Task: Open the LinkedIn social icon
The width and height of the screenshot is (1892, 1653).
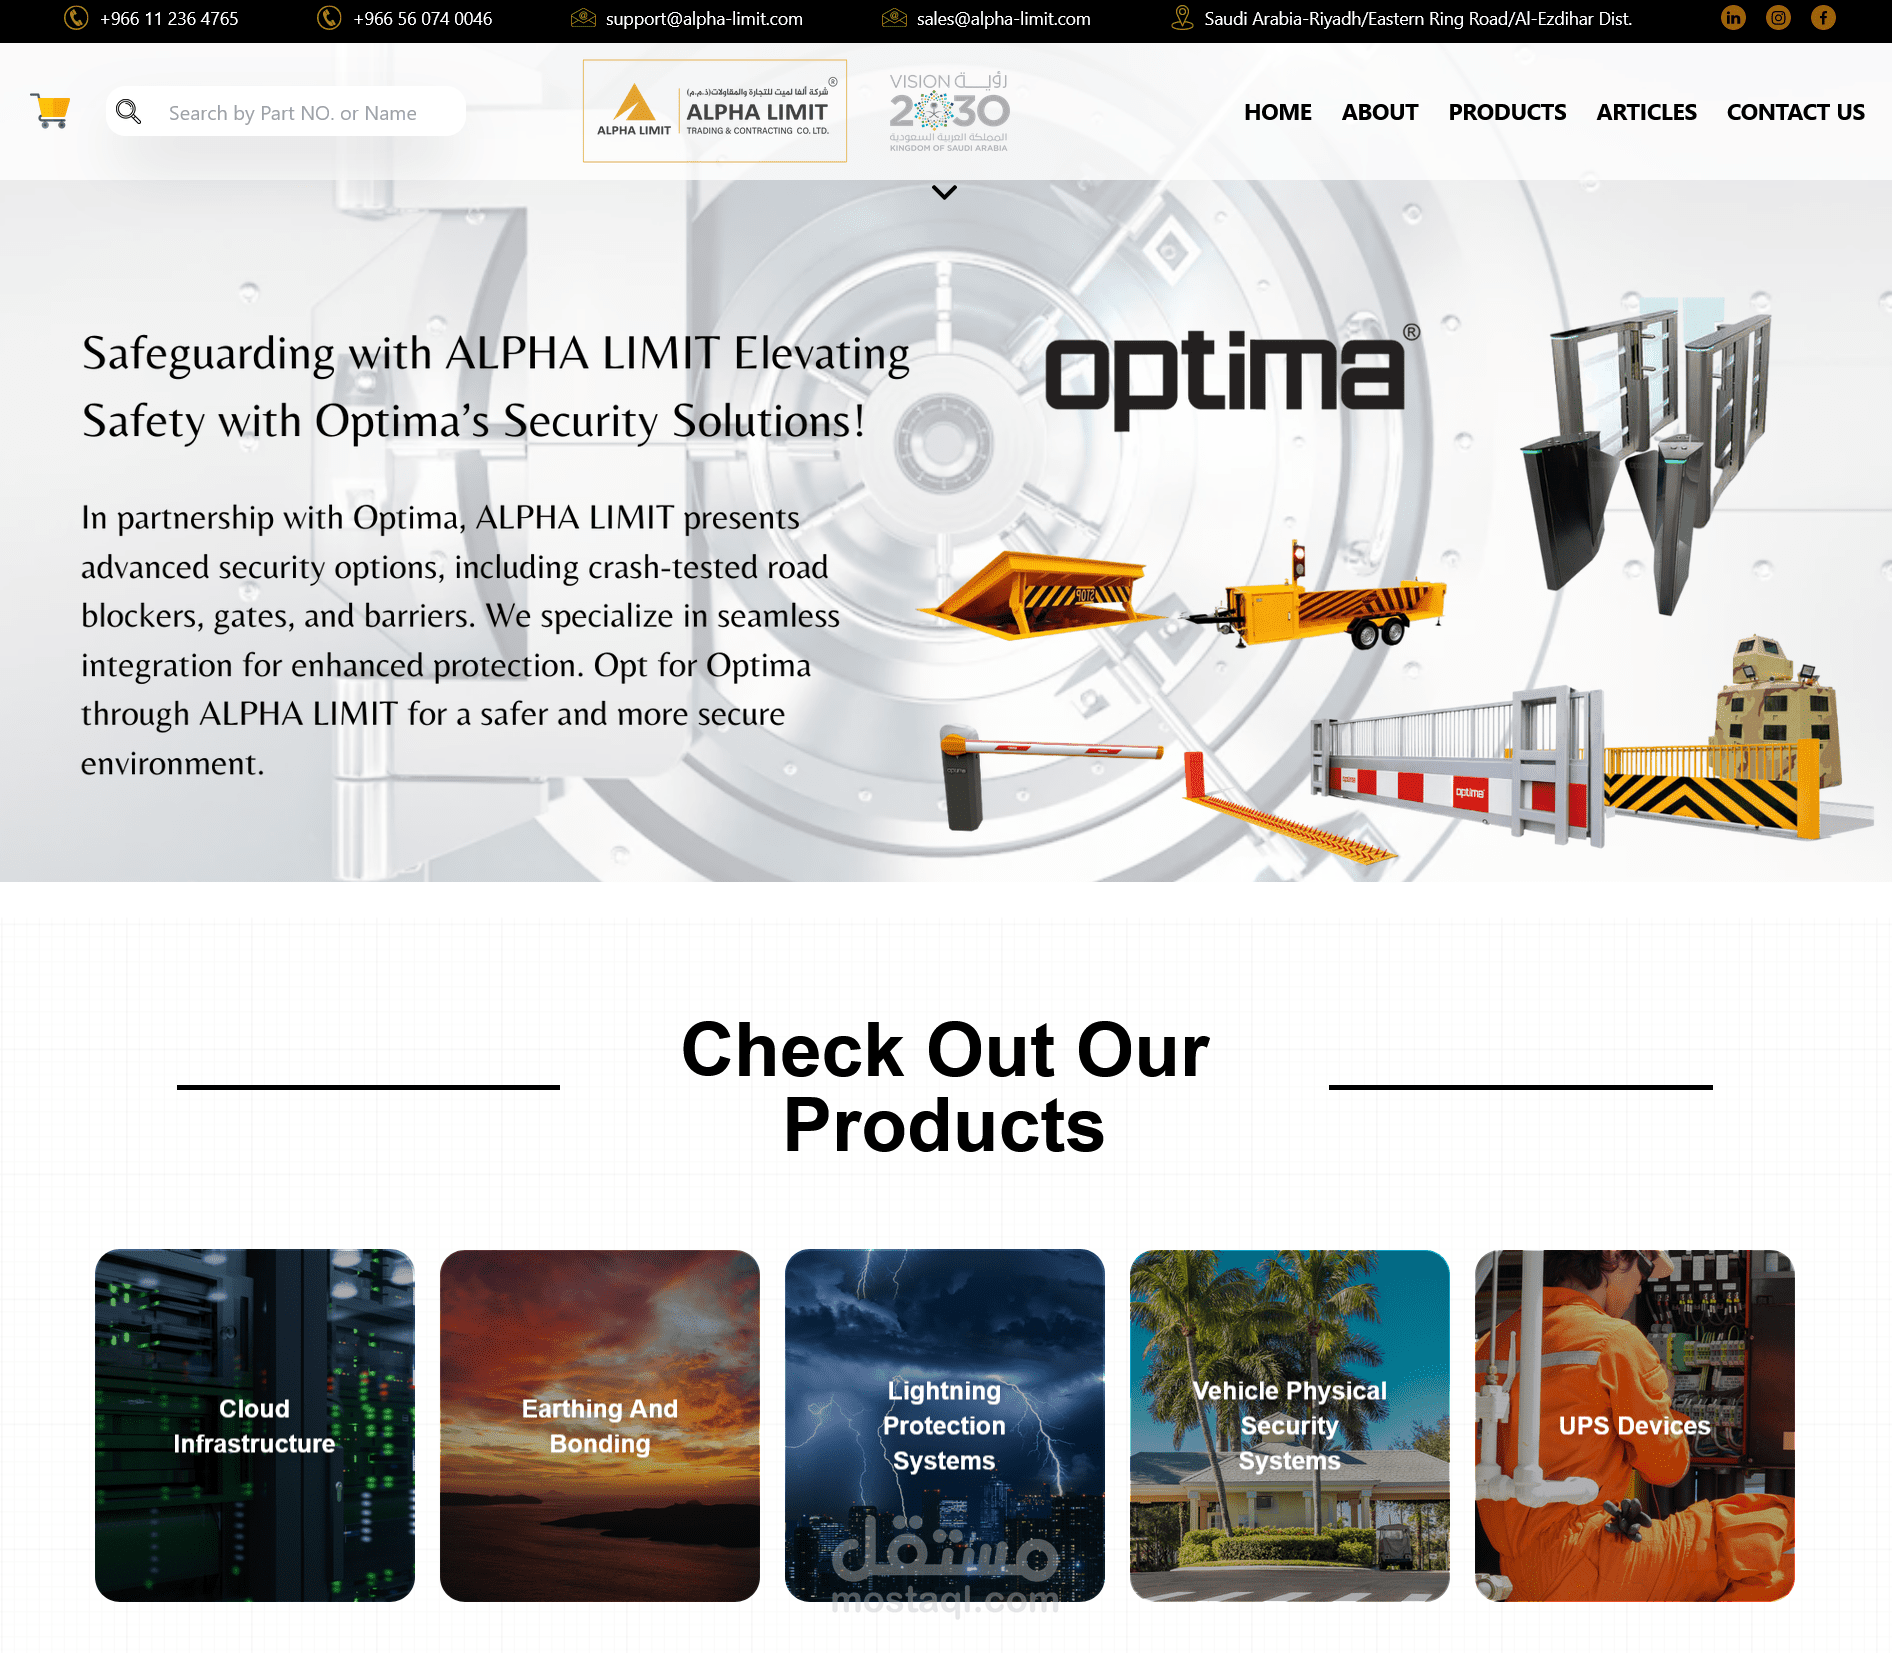Action: (x=1733, y=18)
